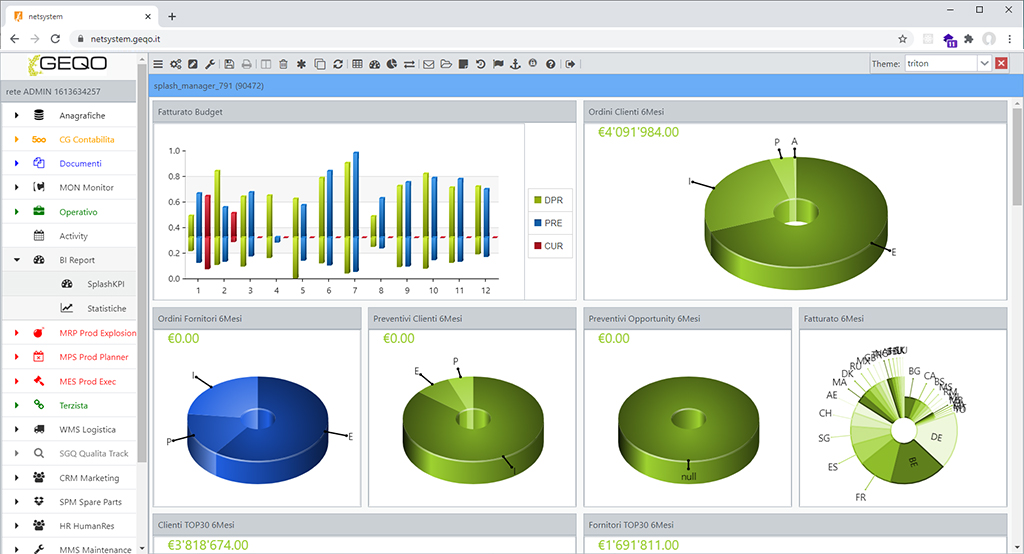Toggle the CUR series in chart legend
1024x554 pixels.
(550, 245)
